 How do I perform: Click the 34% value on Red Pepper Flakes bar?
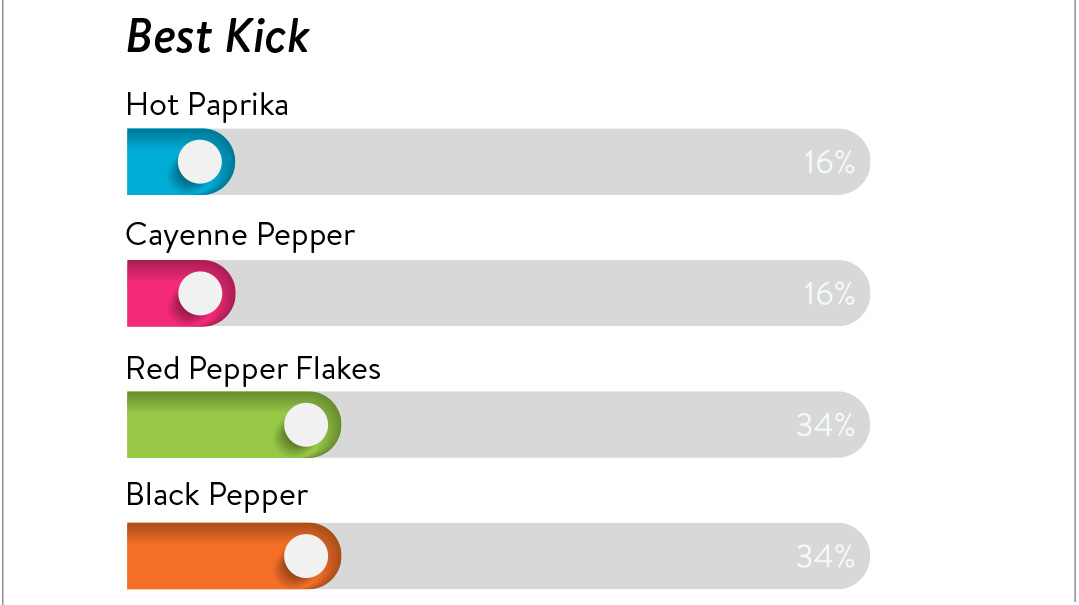(825, 425)
